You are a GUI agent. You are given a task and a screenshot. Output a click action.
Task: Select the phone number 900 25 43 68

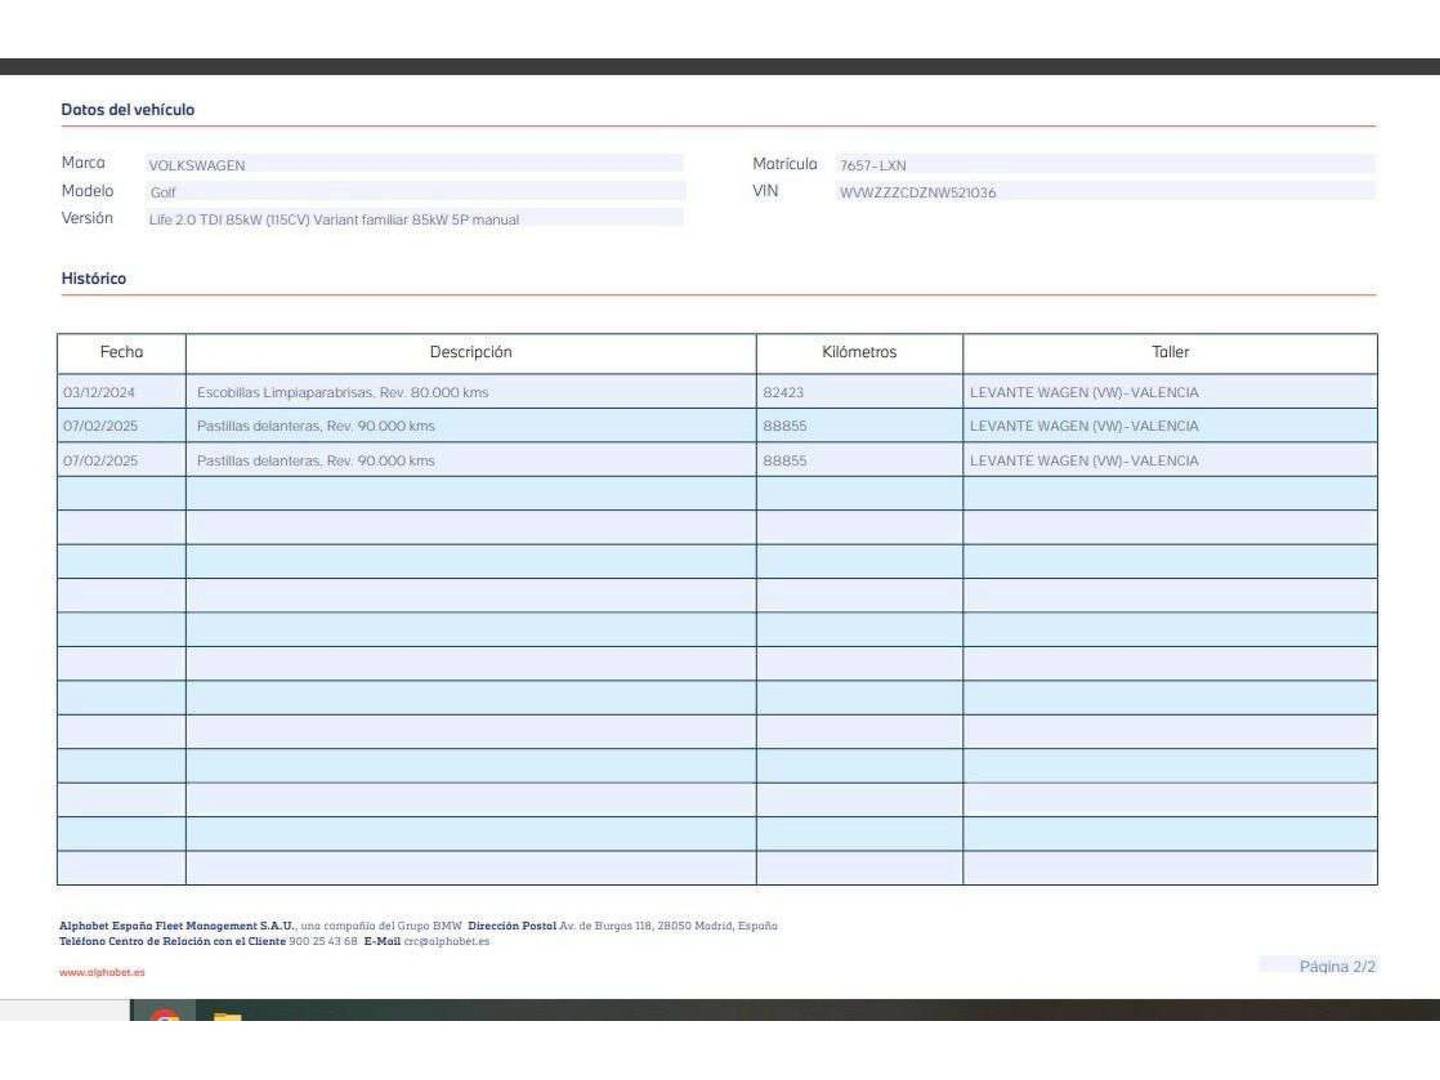(323, 941)
